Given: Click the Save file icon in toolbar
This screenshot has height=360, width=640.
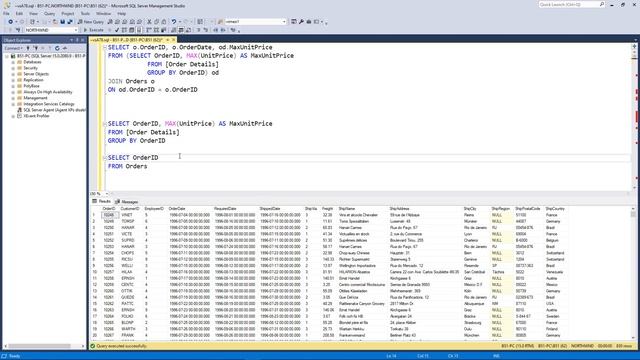Looking at the screenshot, I should [x=62, y=22].
